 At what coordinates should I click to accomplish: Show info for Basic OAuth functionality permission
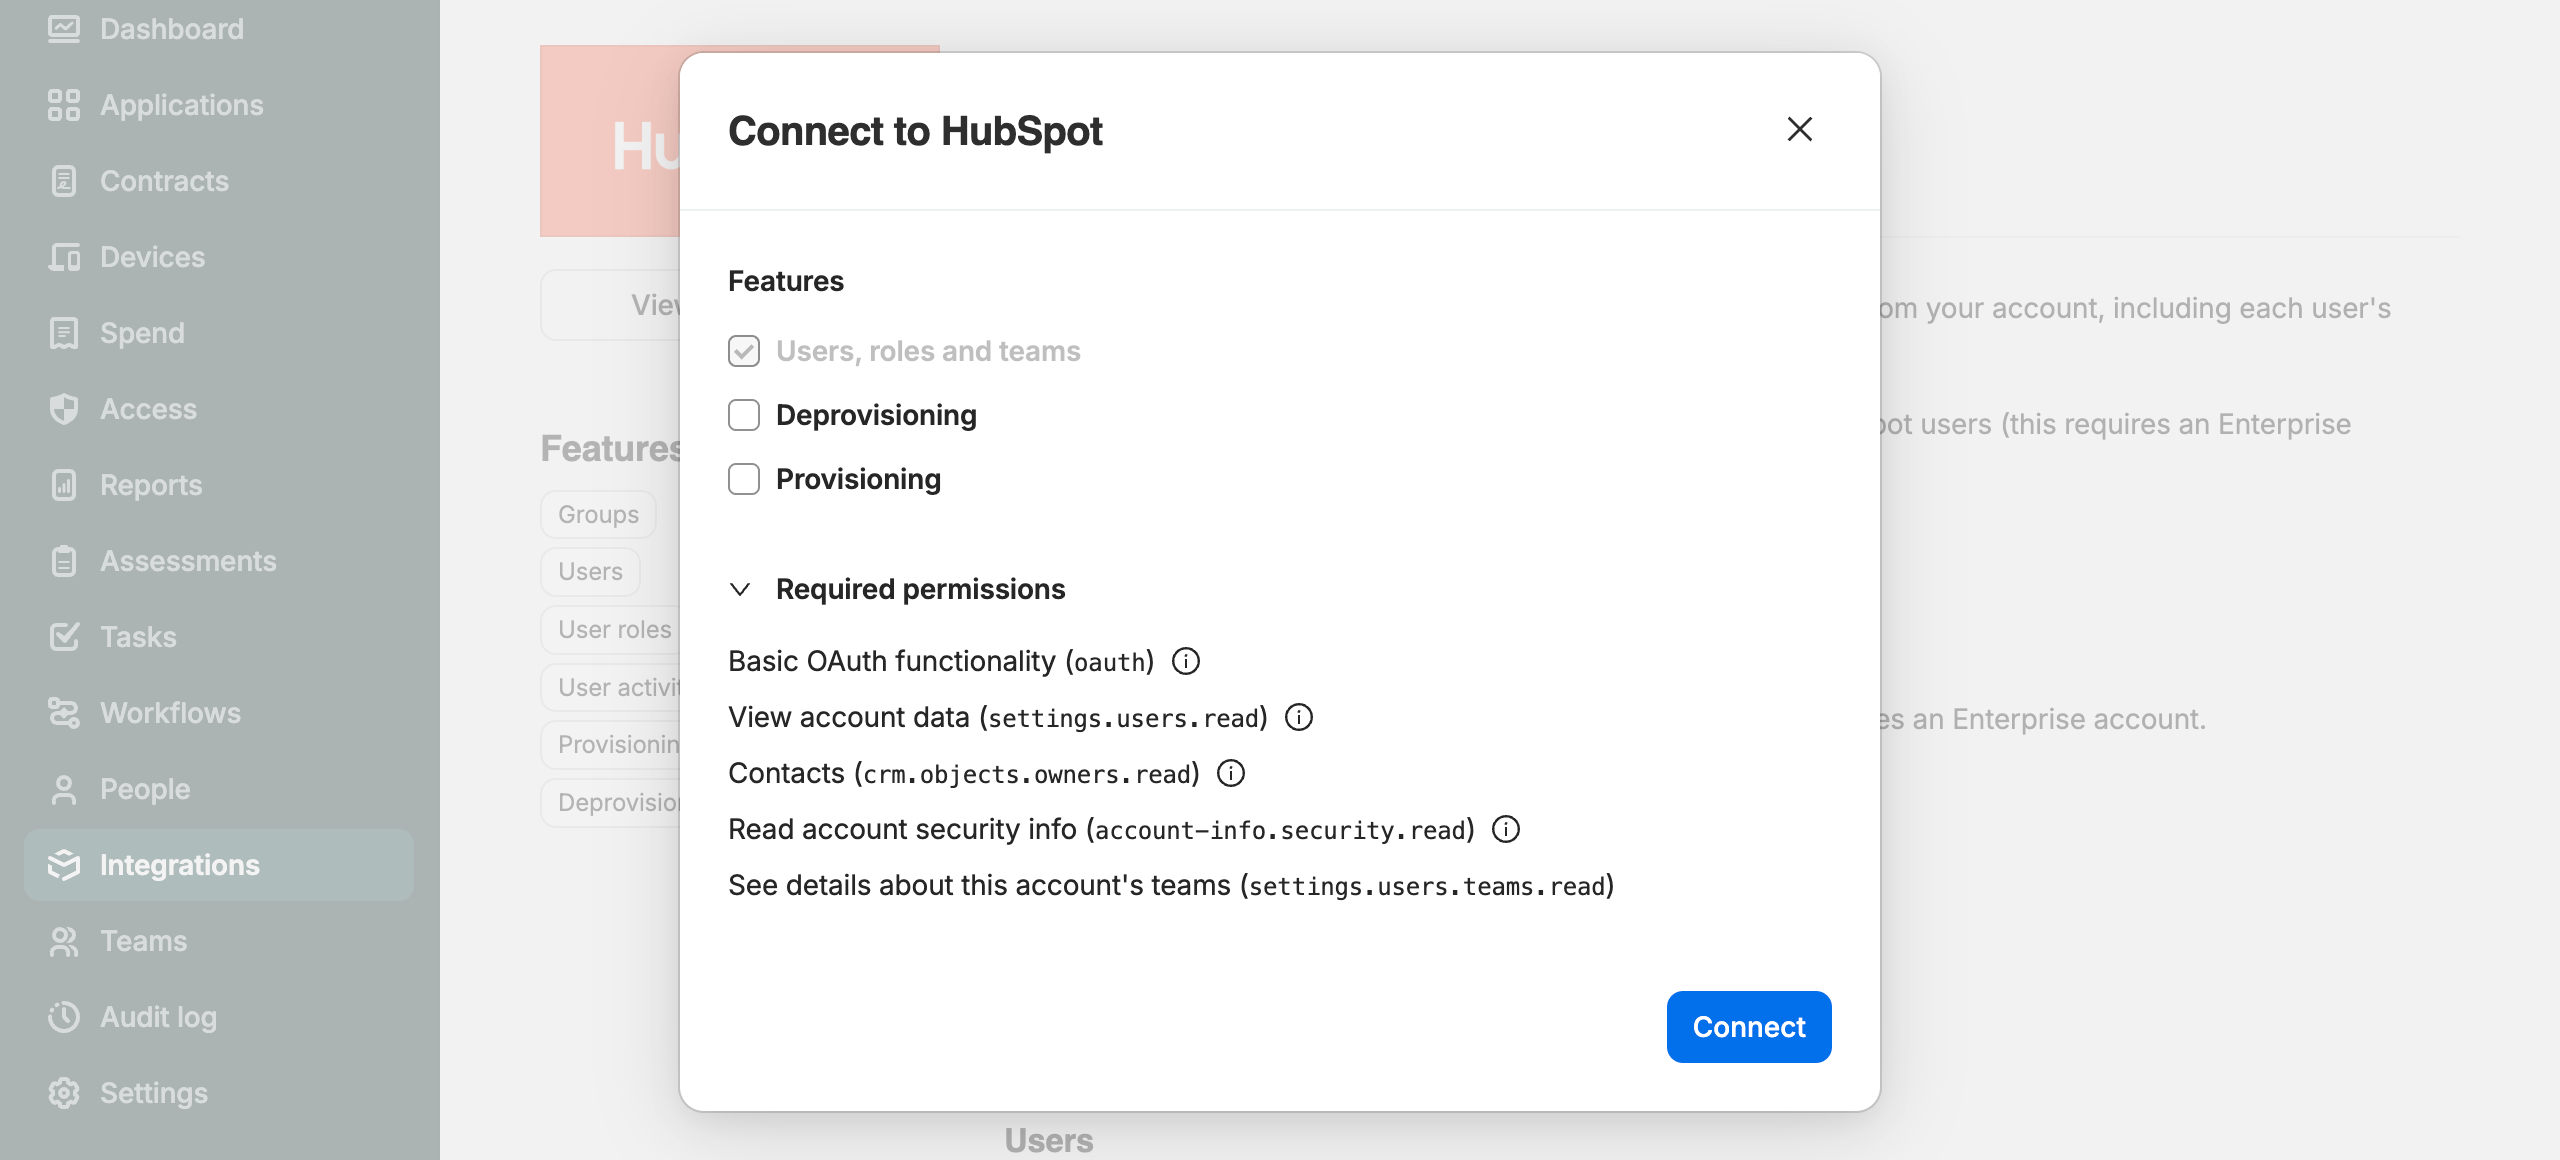[1186, 661]
